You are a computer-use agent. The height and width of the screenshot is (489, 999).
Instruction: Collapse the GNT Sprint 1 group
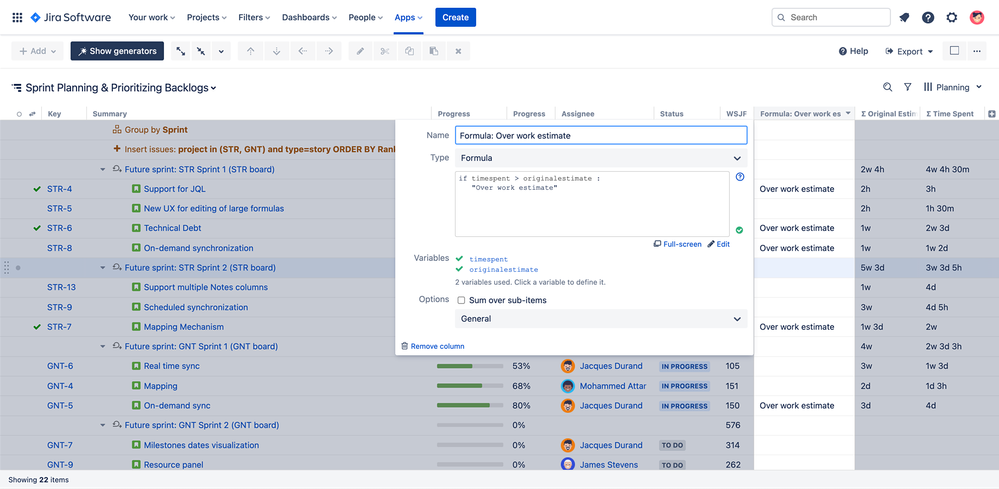click(103, 346)
